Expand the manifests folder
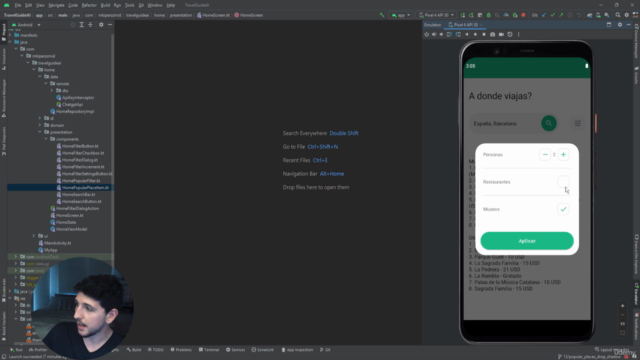The width and height of the screenshot is (640, 360). pyautogui.click(x=10, y=35)
